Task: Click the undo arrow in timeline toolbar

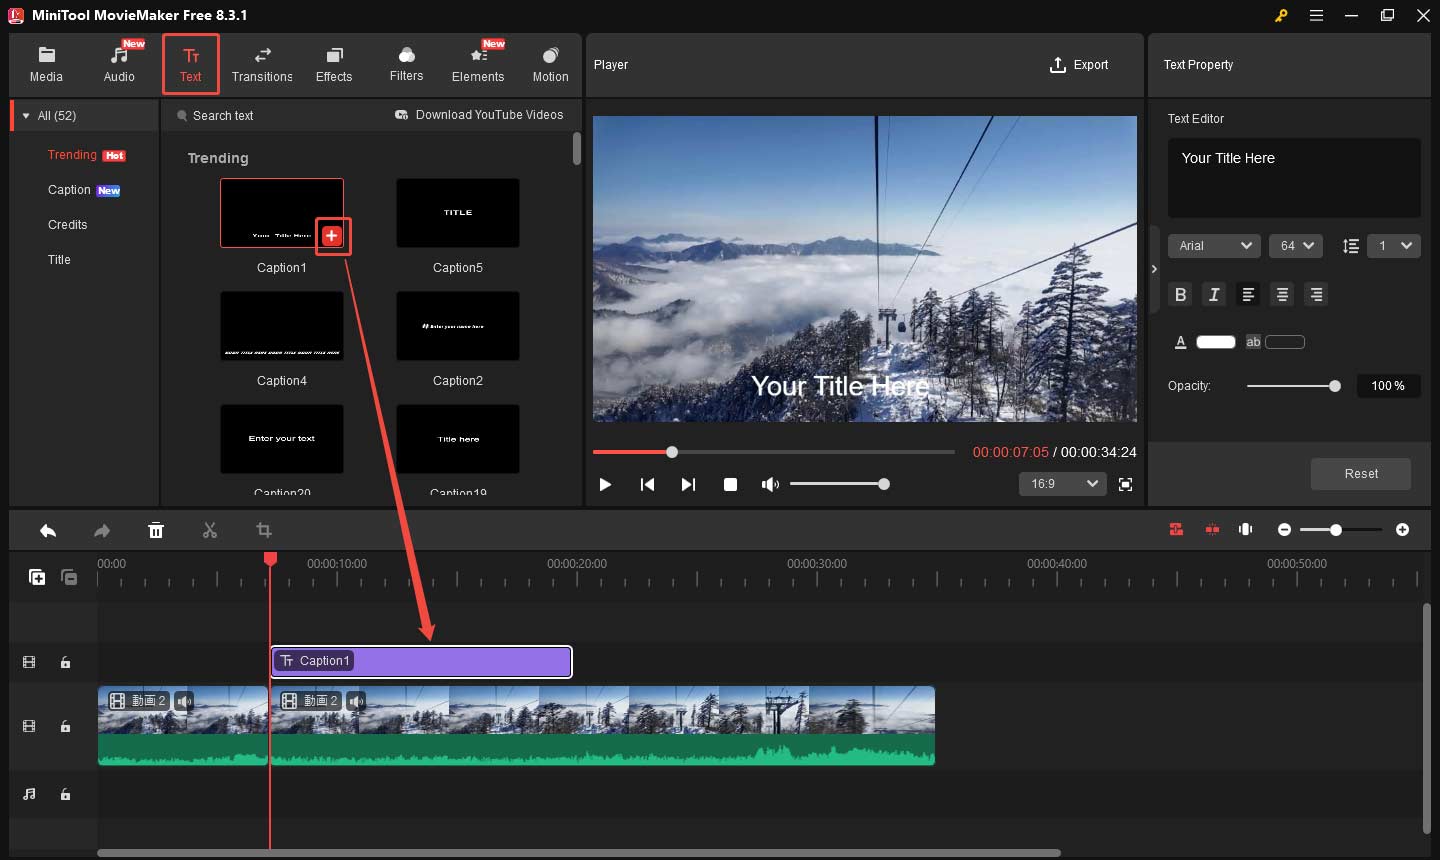Action: pyautogui.click(x=48, y=531)
